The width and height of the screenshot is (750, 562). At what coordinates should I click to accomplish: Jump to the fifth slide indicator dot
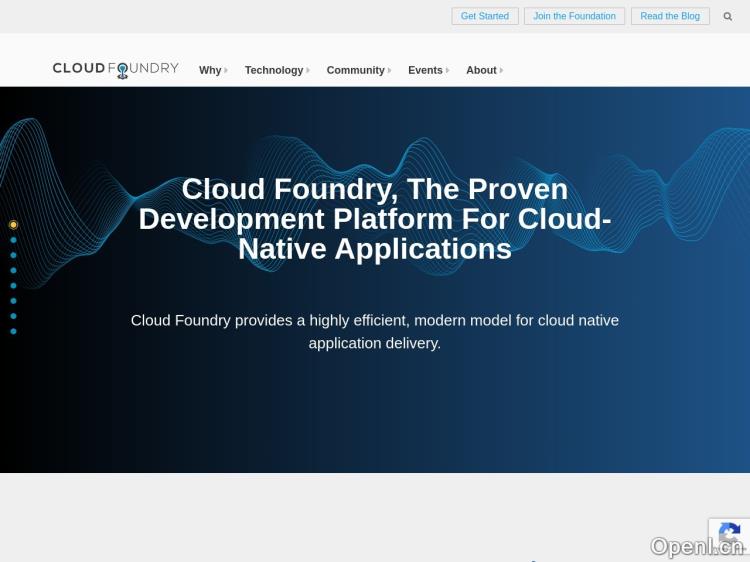13,285
